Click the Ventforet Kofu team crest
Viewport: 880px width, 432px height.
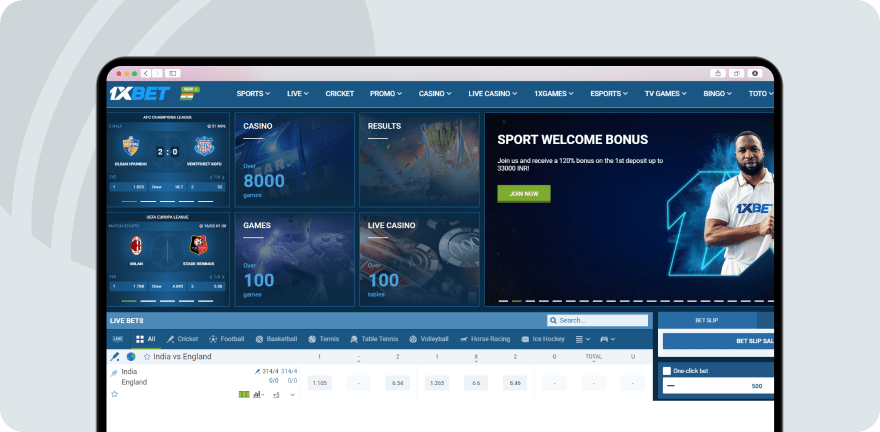pyautogui.click(x=203, y=146)
